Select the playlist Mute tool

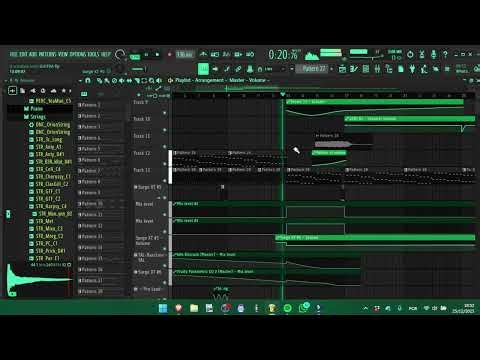pyautogui.click(x=122, y=81)
